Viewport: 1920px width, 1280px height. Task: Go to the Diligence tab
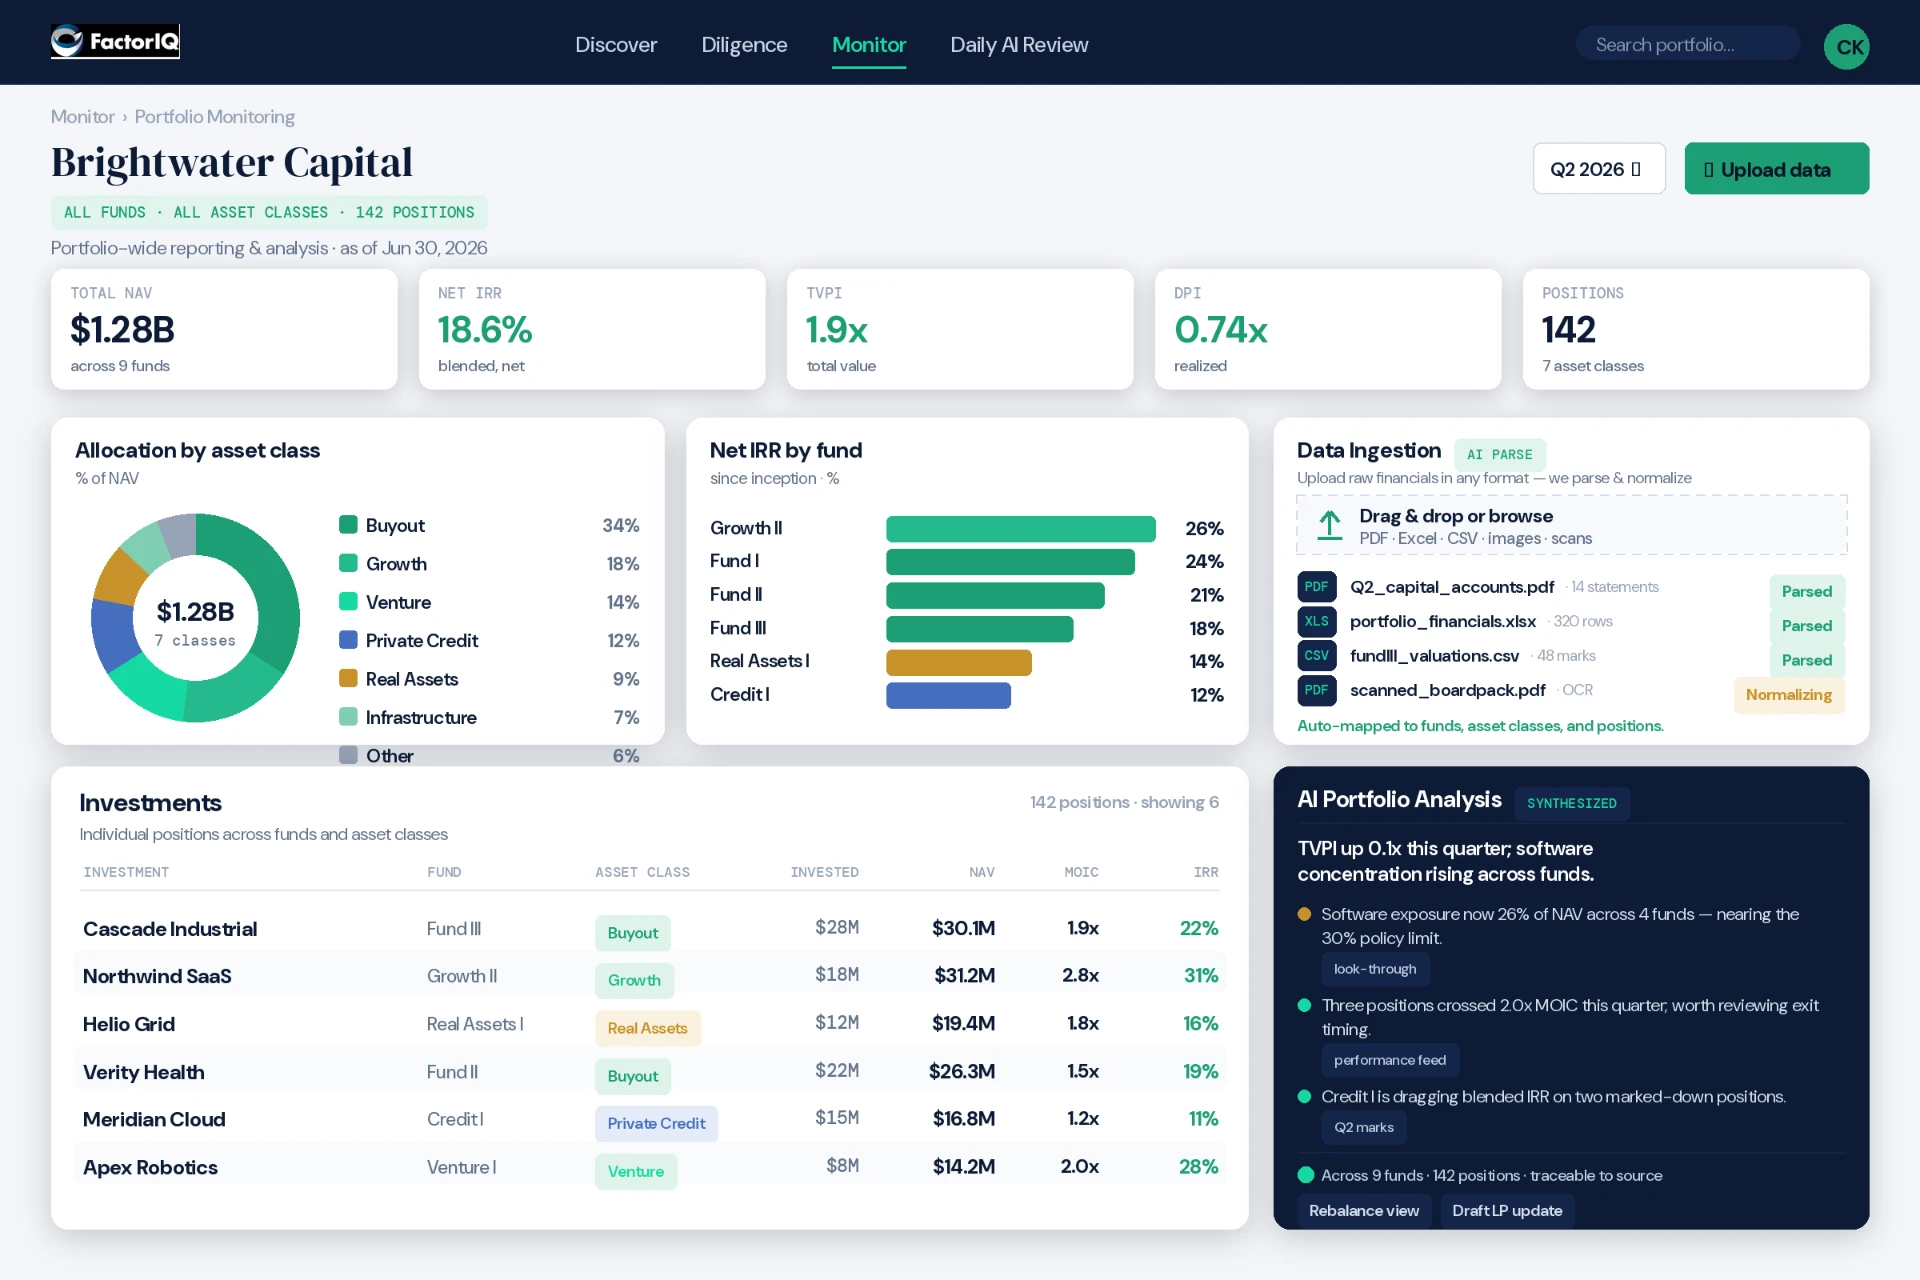pyautogui.click(x=744, y=45)
